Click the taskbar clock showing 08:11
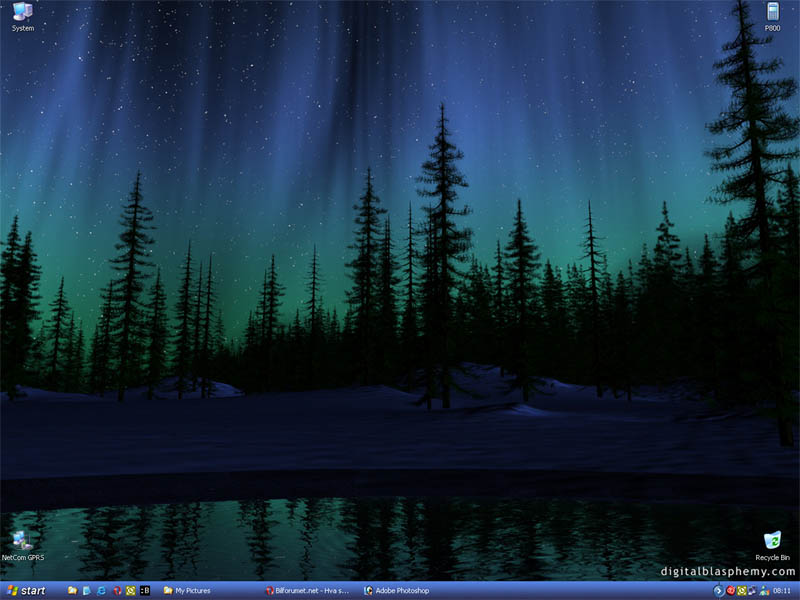Image resolution: width=800 pixels, height=600 pixels. click(x=782, y=591)
